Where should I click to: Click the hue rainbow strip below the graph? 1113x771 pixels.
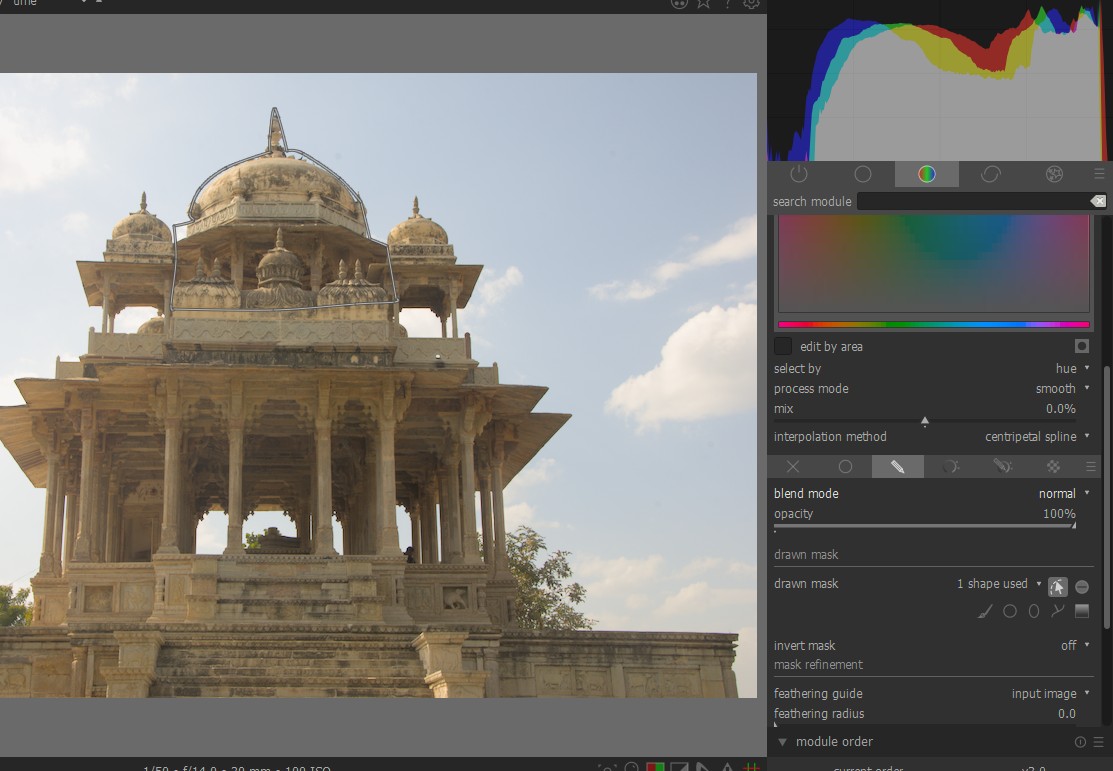pyautogui.click(x=933, y=324)
